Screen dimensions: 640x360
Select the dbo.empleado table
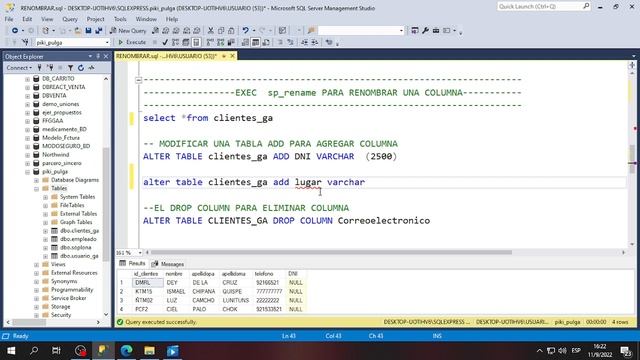click(x=78, y=239)
